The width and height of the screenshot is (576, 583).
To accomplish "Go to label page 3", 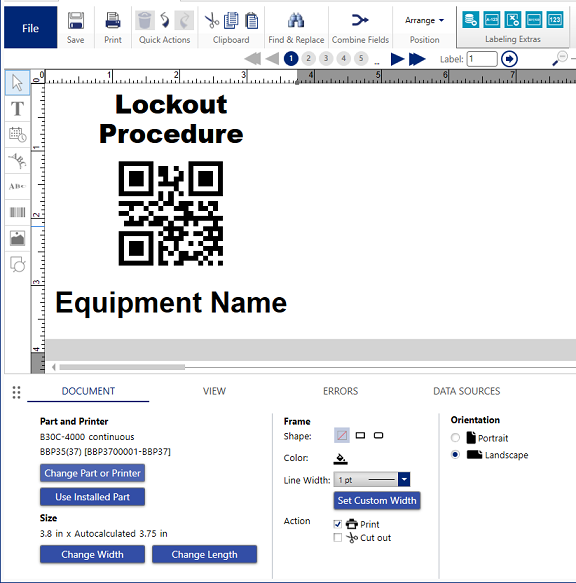I will point(326,58).
